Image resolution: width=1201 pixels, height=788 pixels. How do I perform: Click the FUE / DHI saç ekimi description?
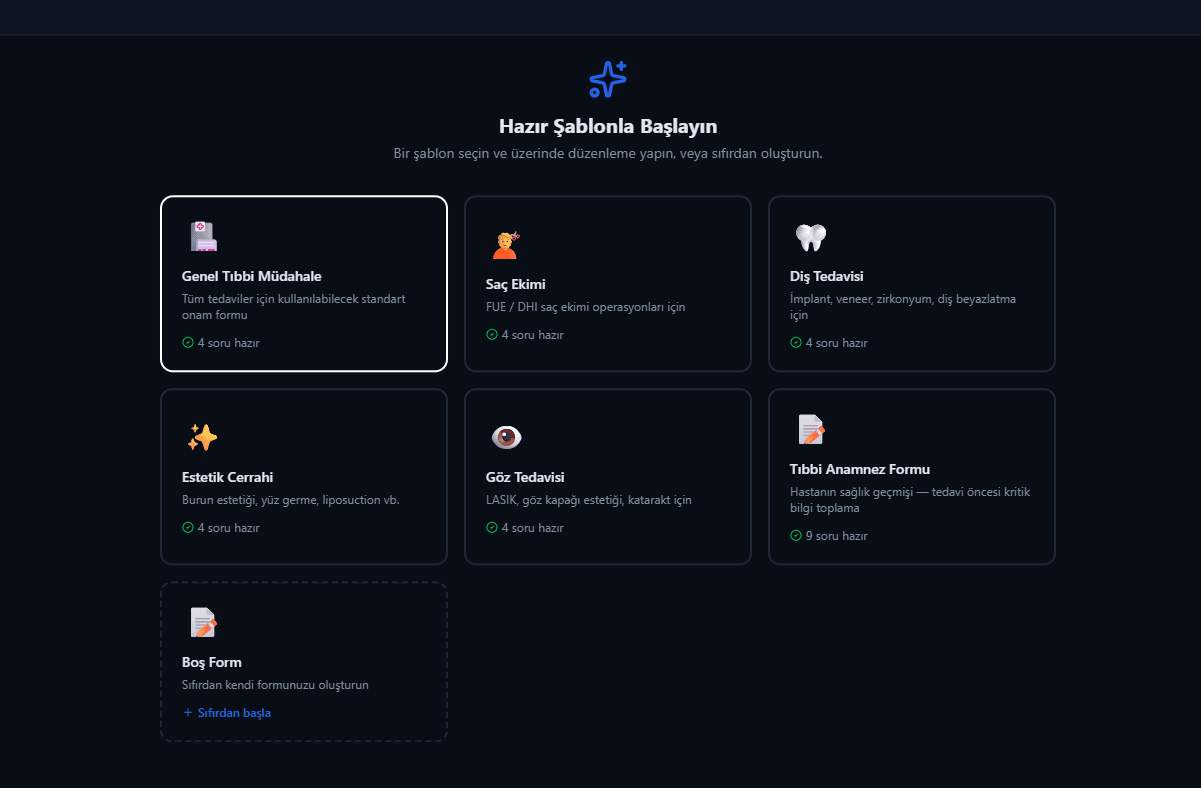point(586,307)
